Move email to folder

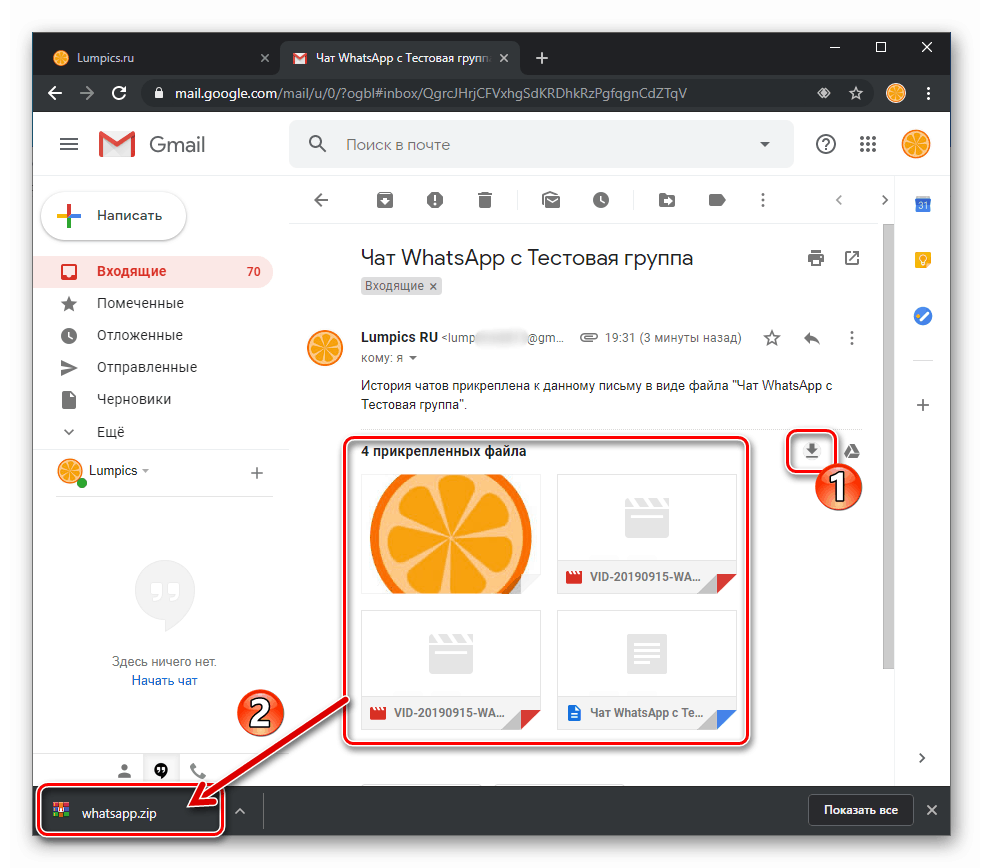[667, 200]
